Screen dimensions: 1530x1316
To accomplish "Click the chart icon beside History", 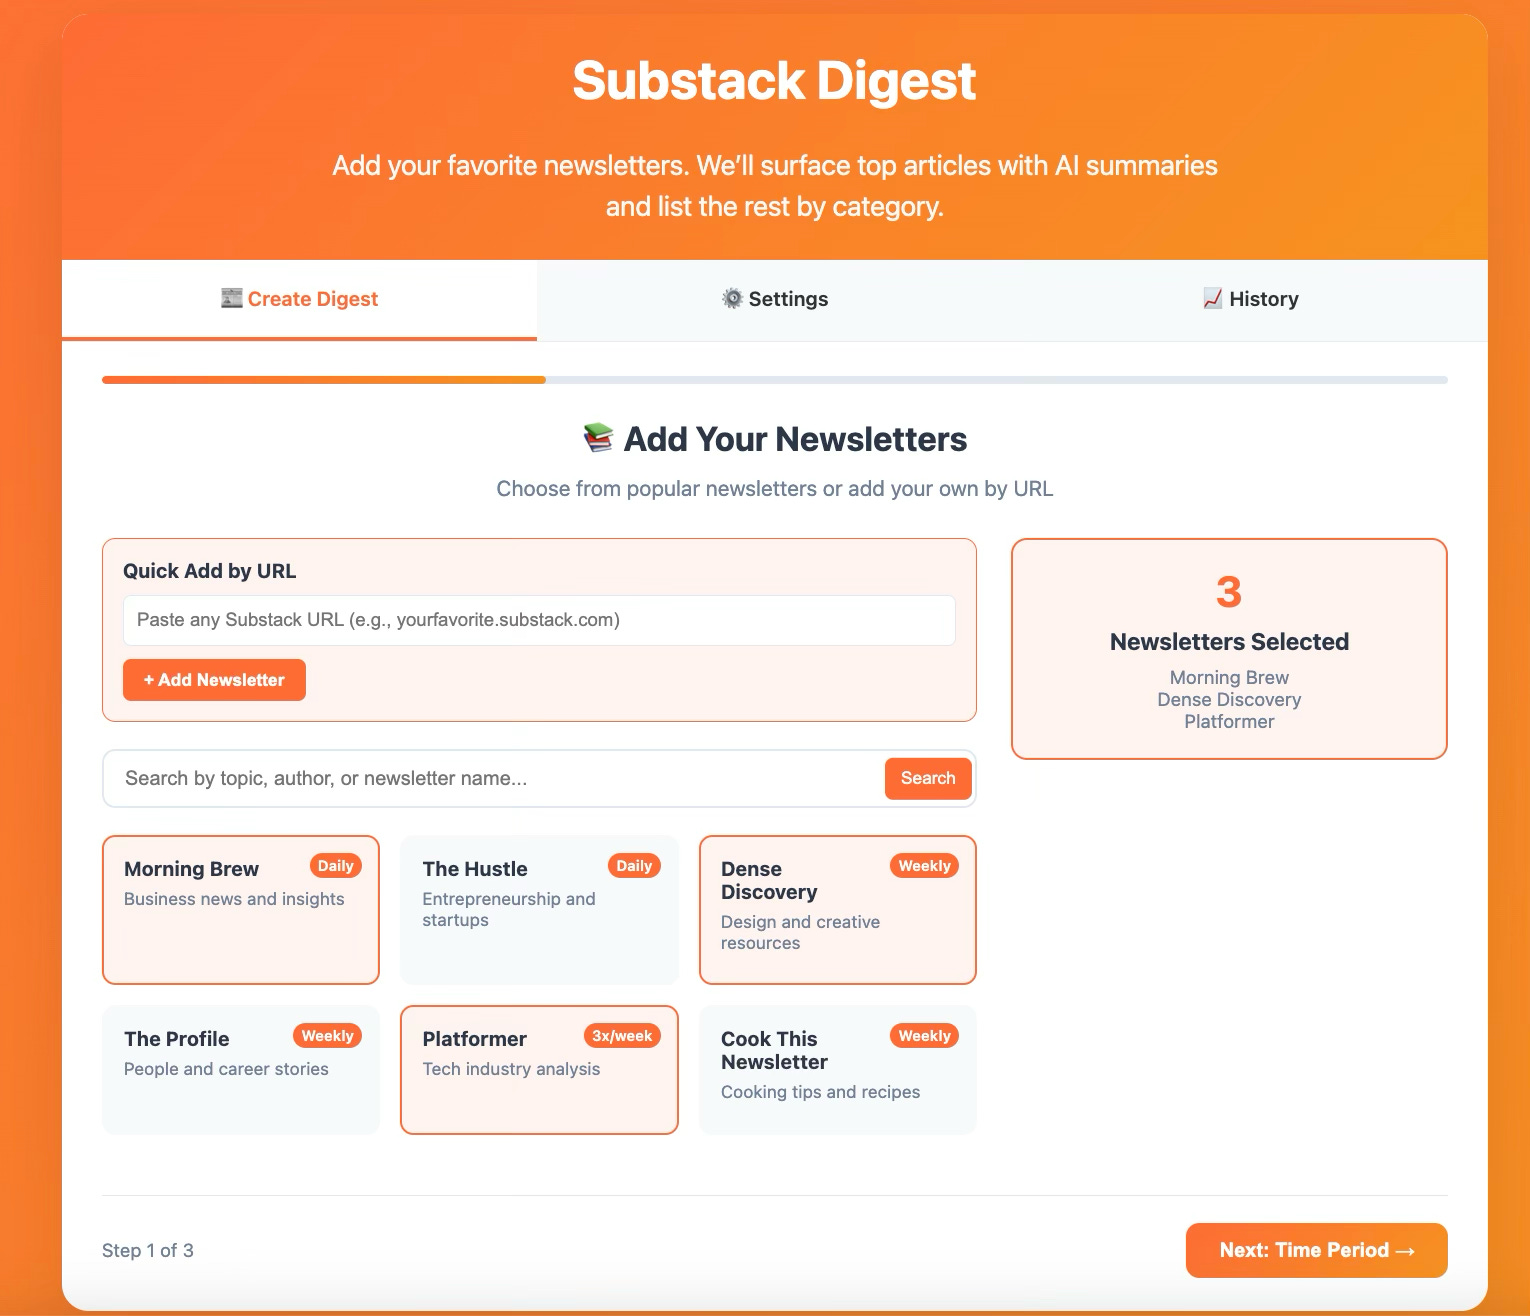I will (x=1213, y=298).
